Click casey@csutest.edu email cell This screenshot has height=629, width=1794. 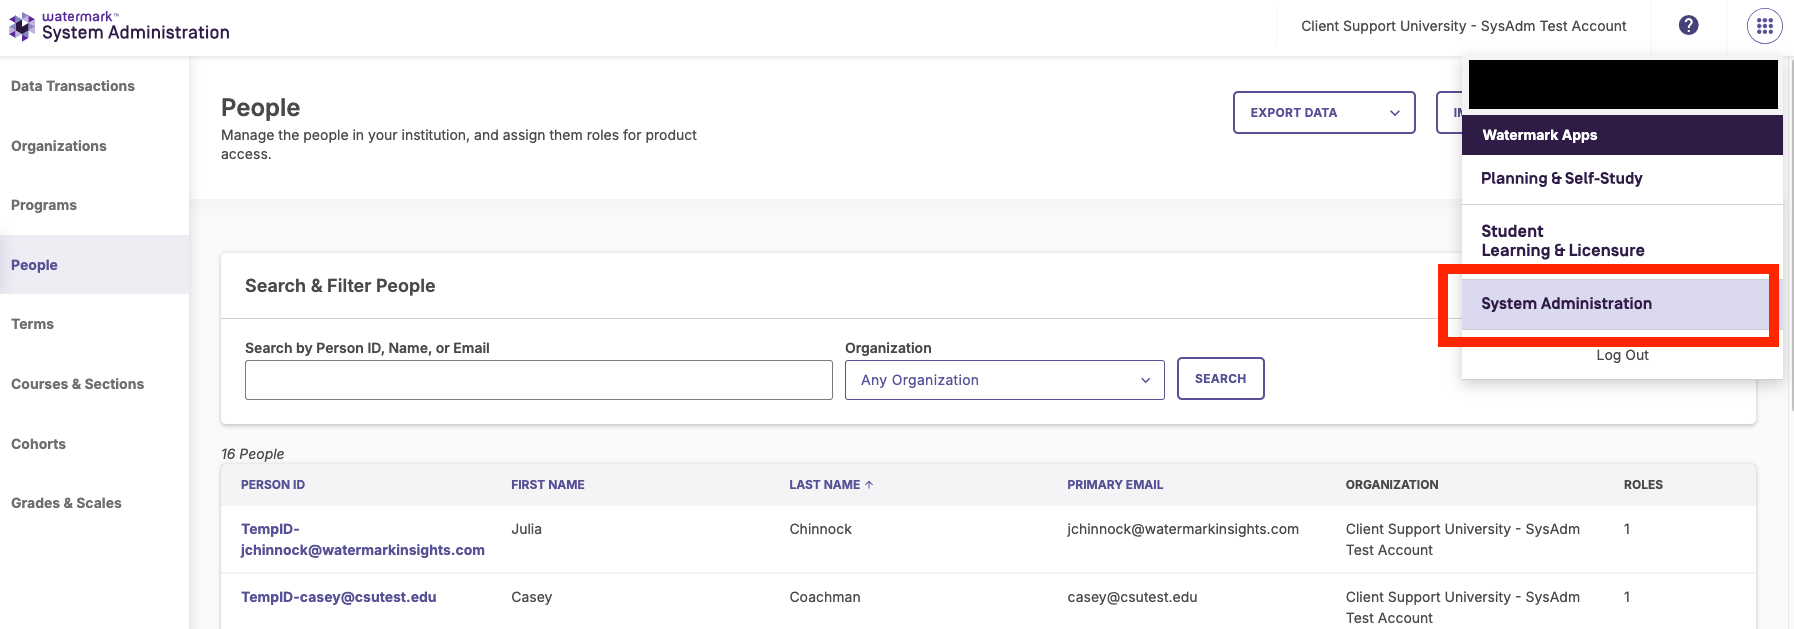1132,597
